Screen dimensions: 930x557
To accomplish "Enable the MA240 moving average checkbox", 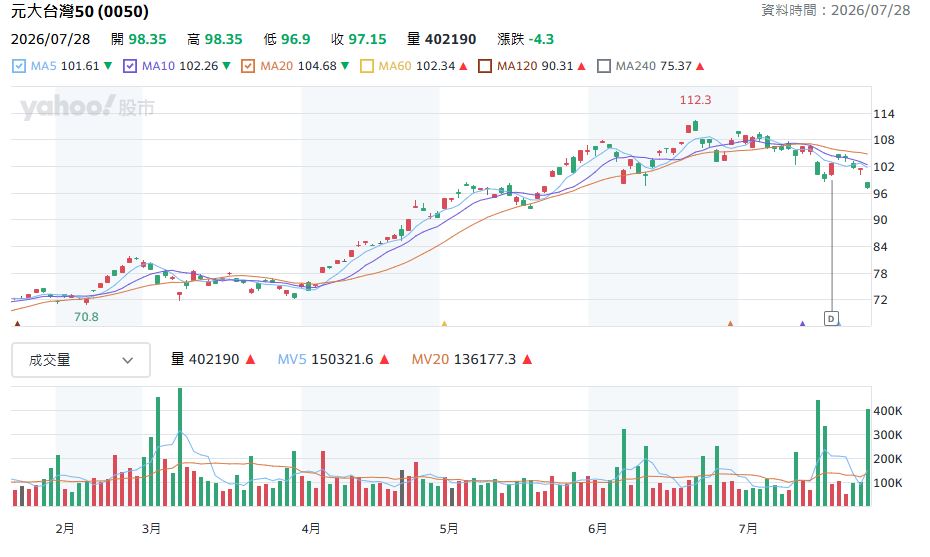I will click(603, 66).
